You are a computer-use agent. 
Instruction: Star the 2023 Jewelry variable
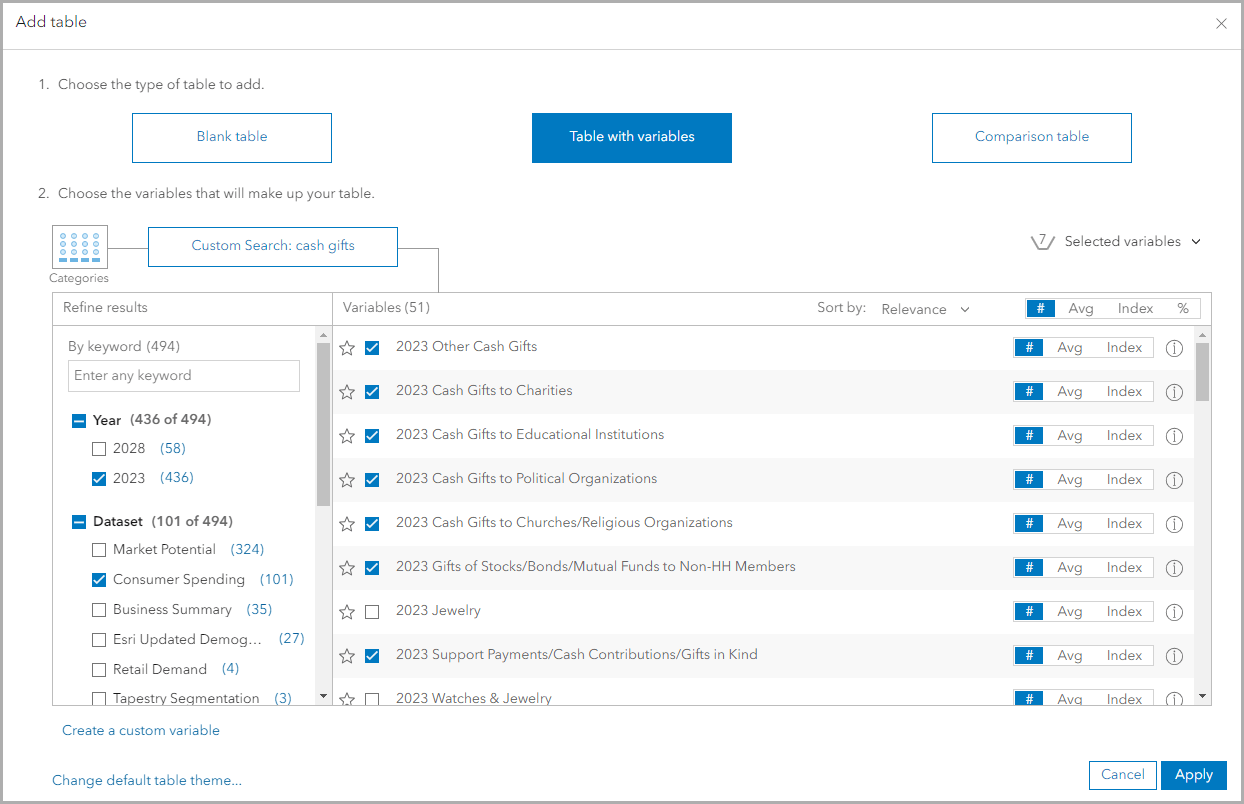347,612
